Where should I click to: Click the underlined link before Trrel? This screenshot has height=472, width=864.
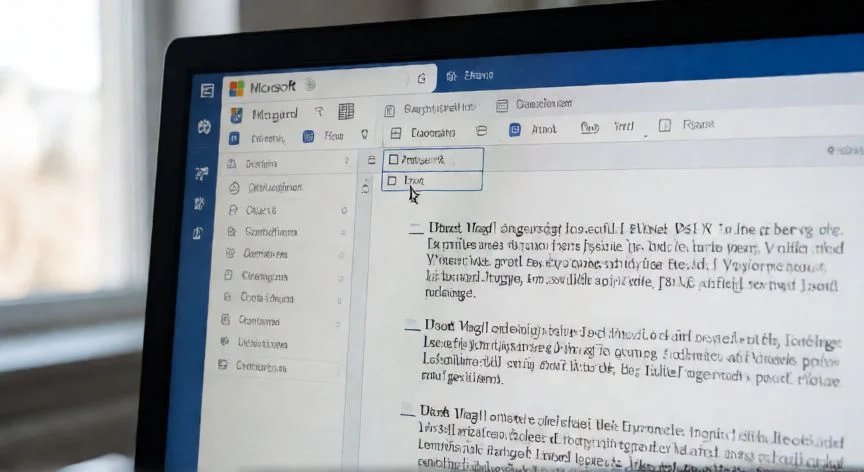[590, 128]
